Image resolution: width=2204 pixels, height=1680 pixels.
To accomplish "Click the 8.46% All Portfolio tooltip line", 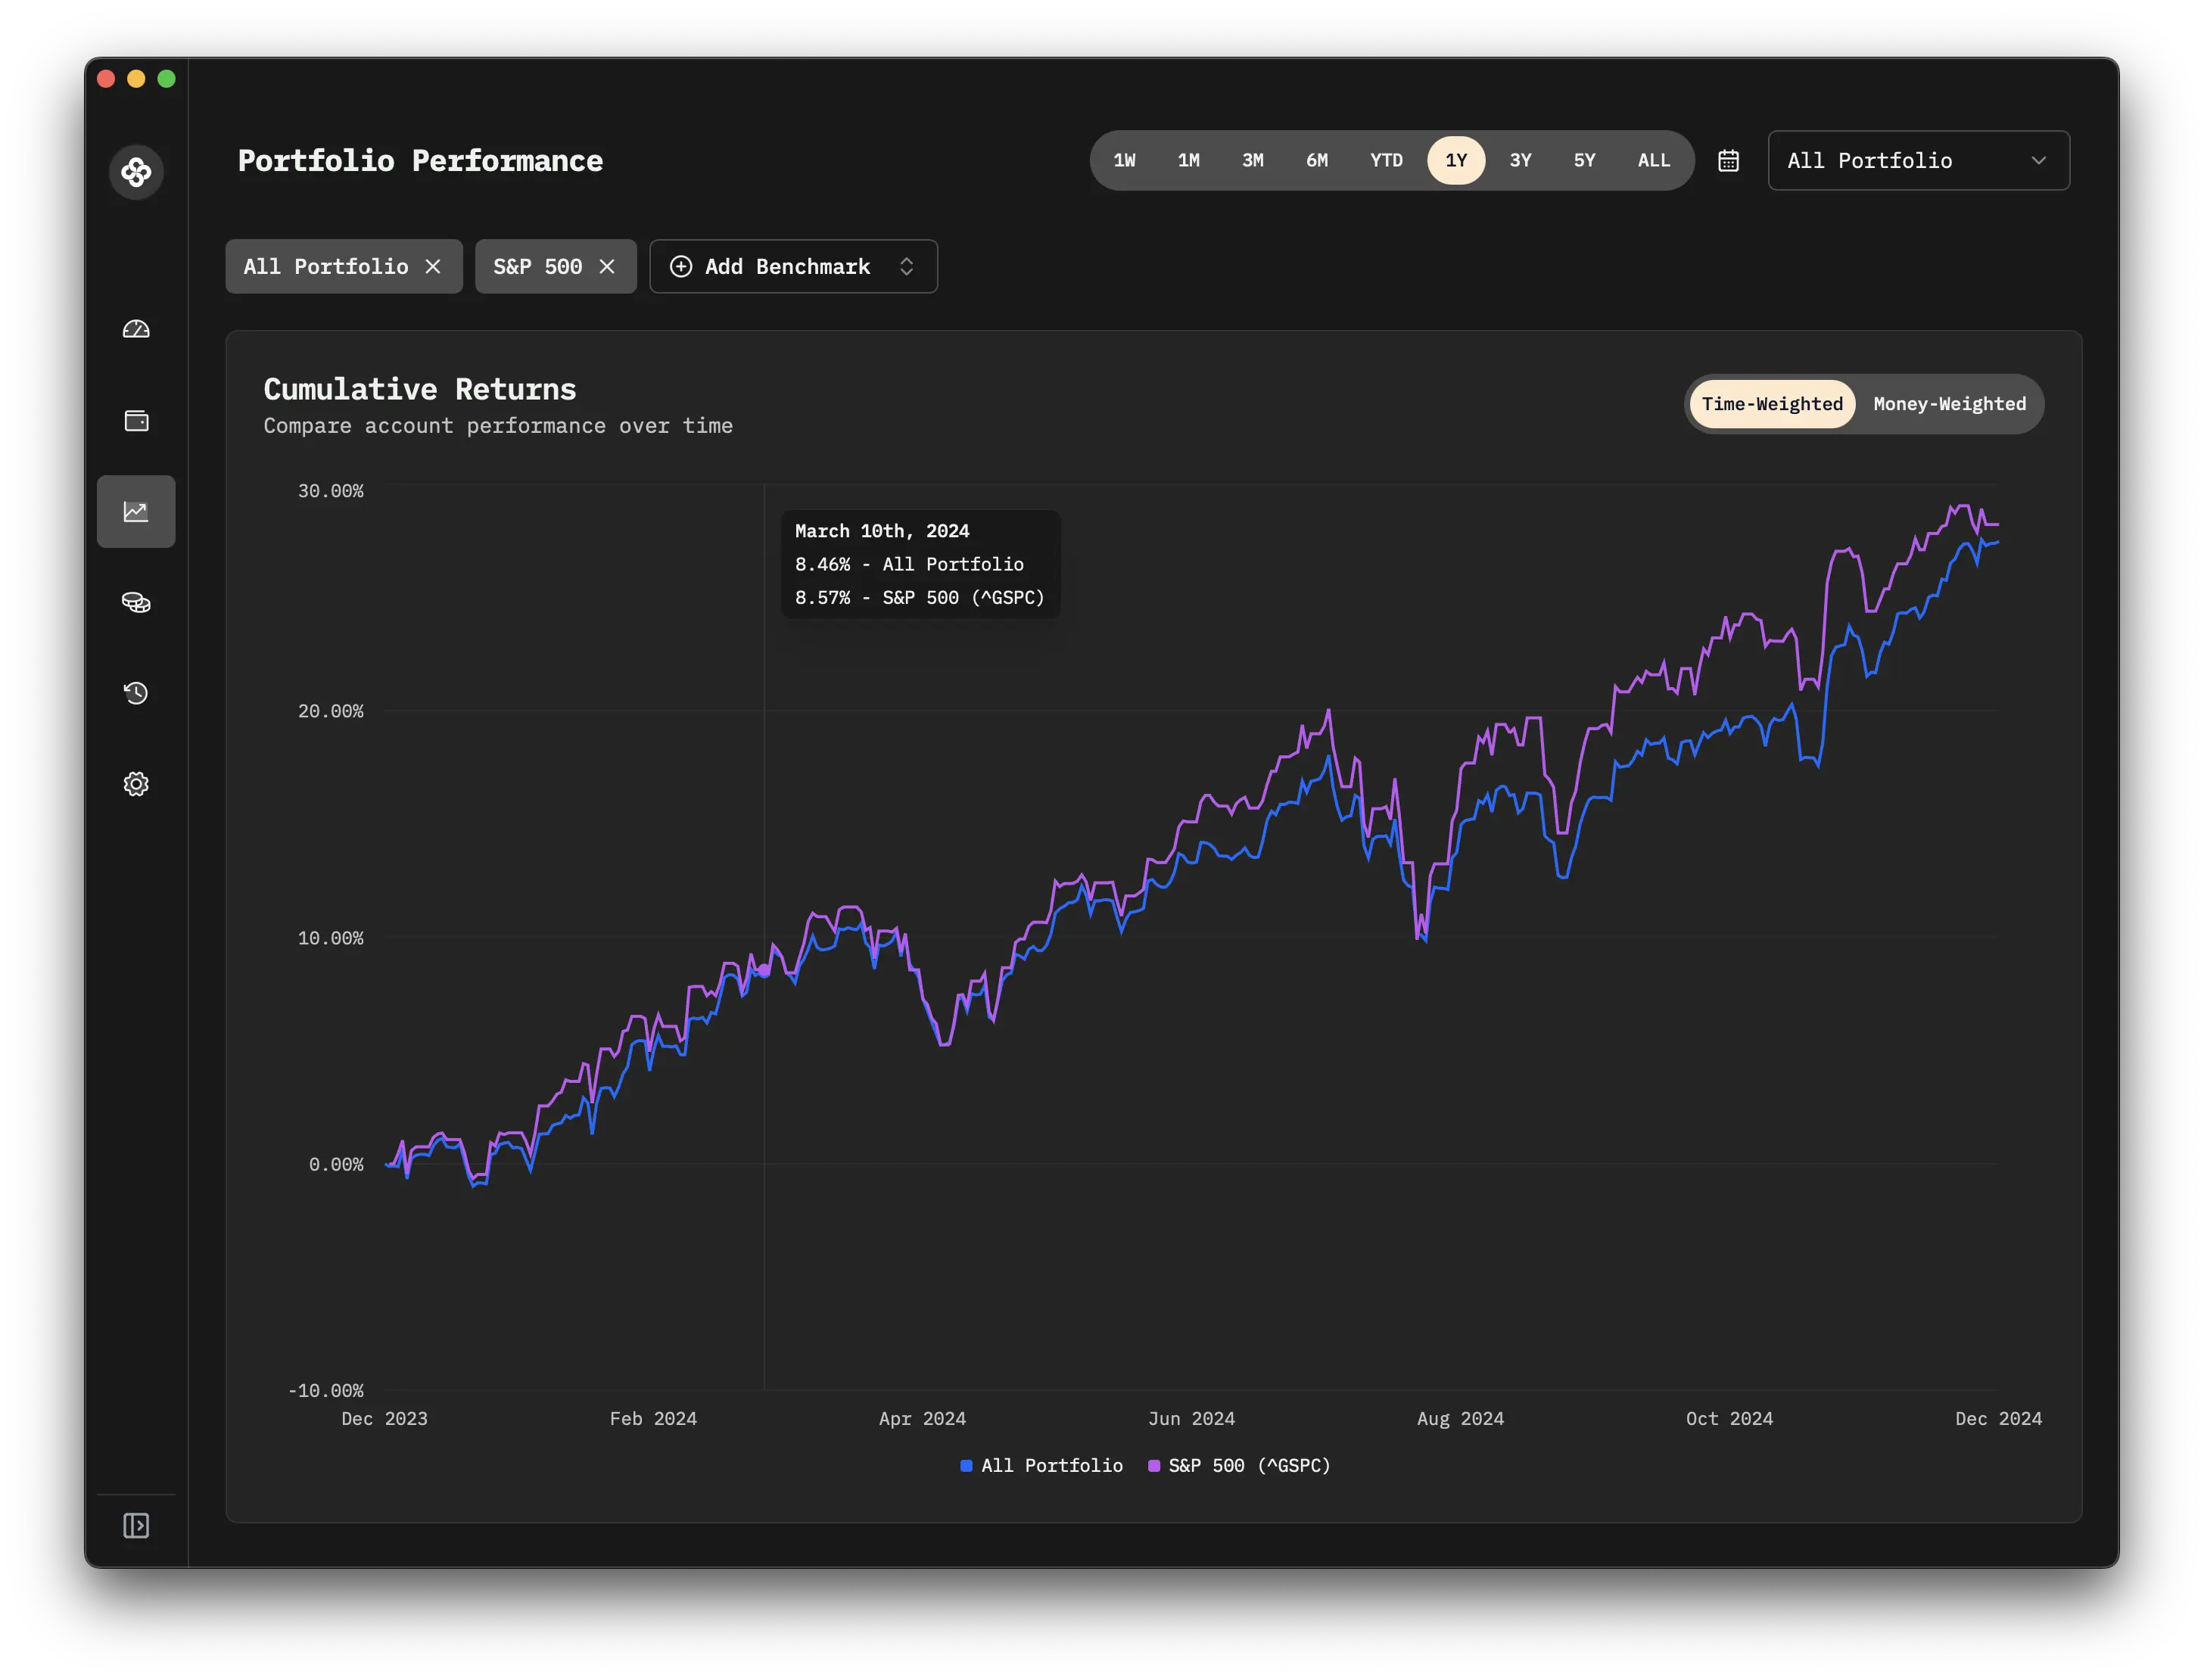I will click(909, 564).
